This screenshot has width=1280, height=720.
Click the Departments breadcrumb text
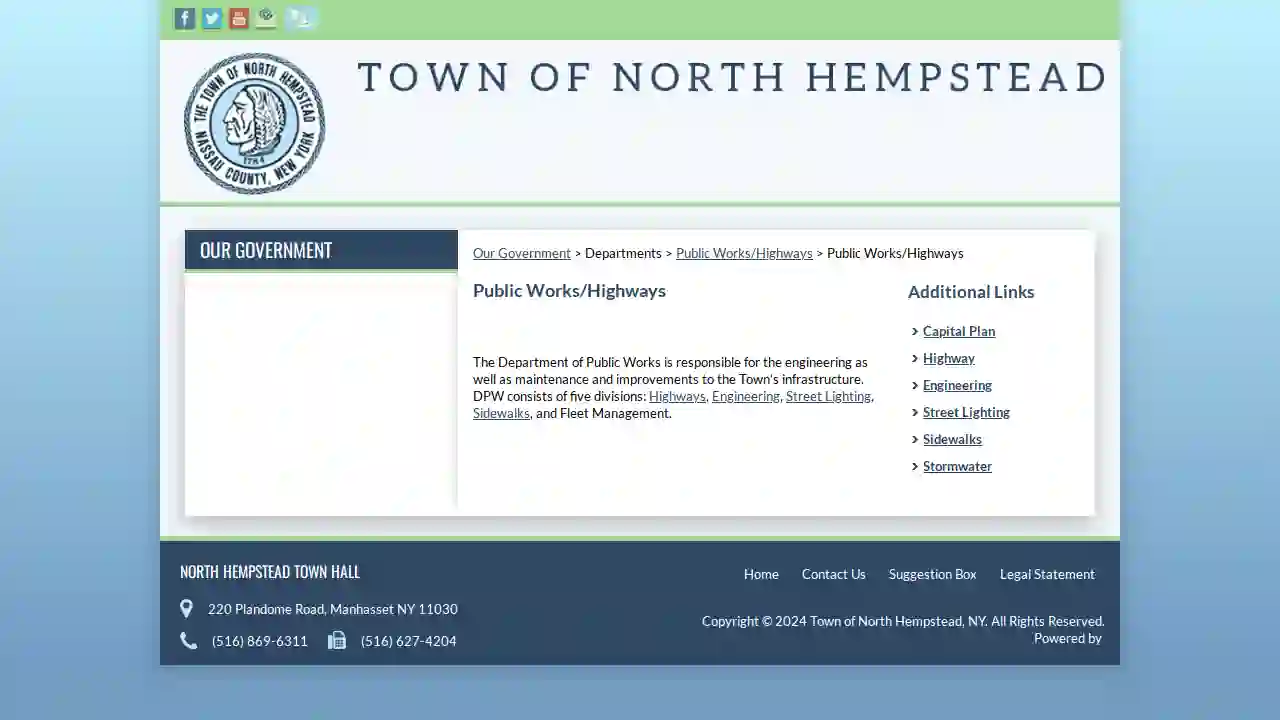pos(623,253)
